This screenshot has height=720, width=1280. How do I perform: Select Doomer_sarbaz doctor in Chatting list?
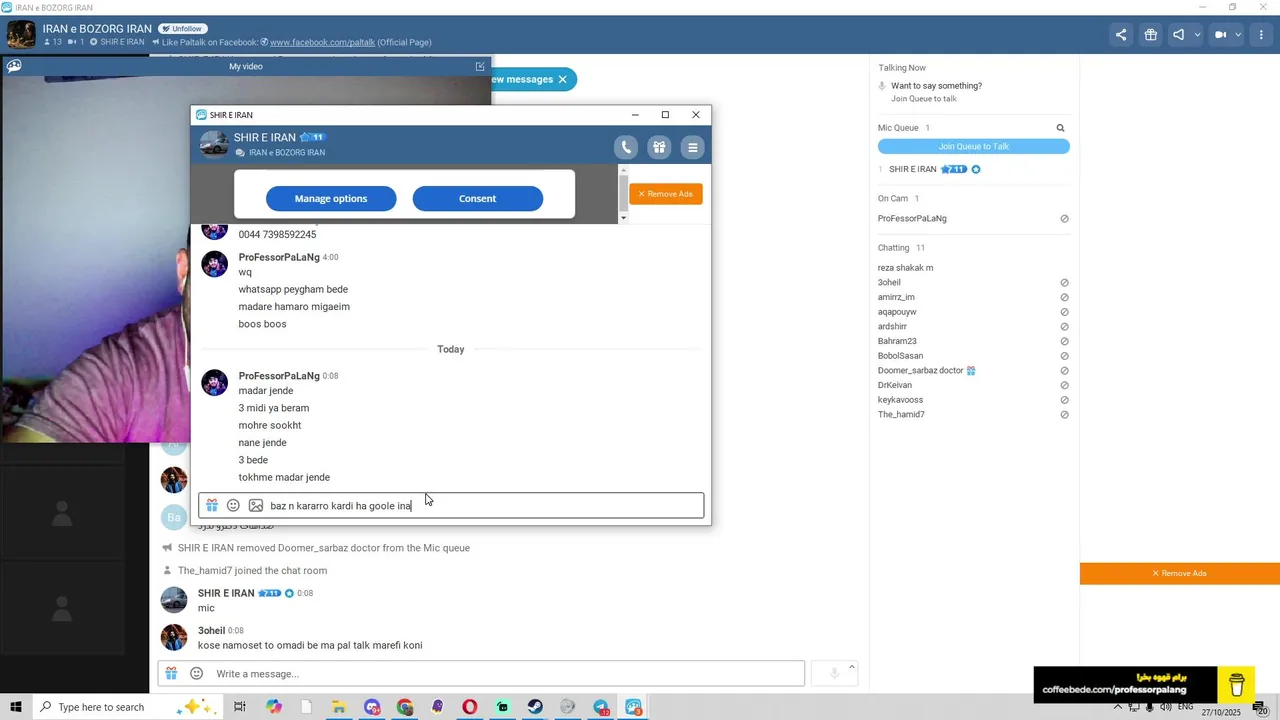coord(920,371)
